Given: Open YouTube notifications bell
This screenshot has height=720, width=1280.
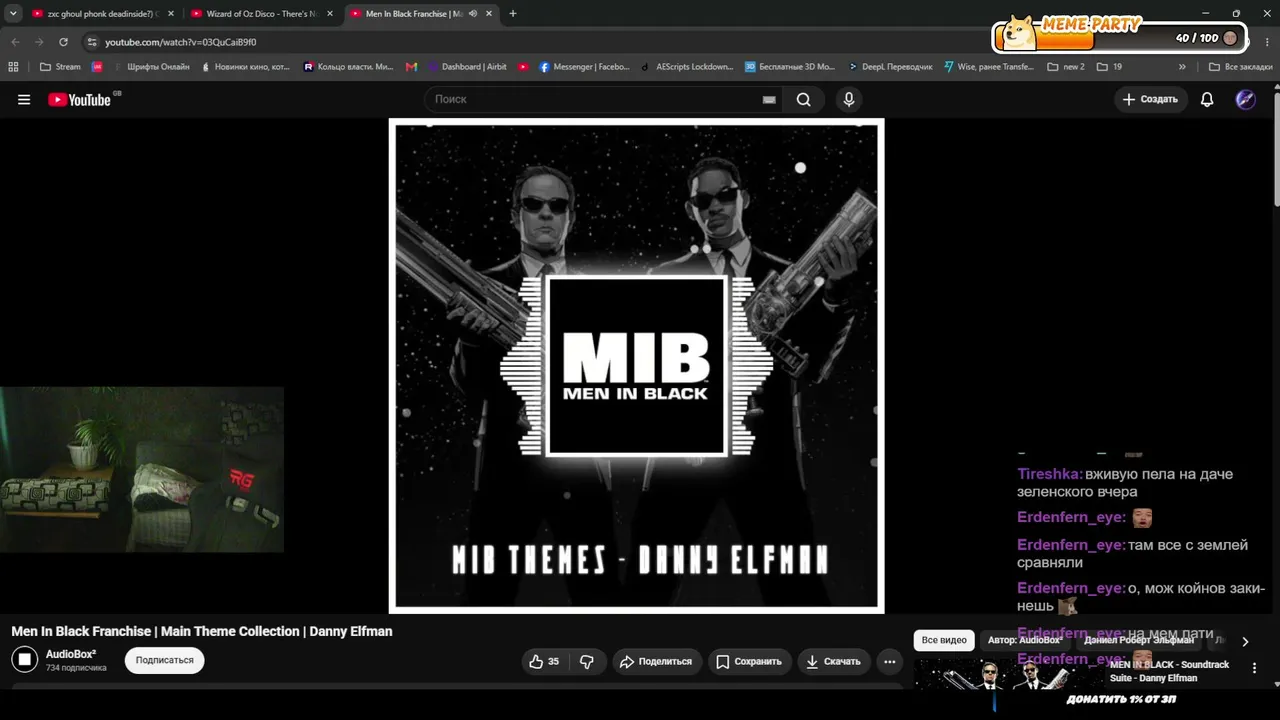Looking at the screenshot, I should [x=1207, y=99].
